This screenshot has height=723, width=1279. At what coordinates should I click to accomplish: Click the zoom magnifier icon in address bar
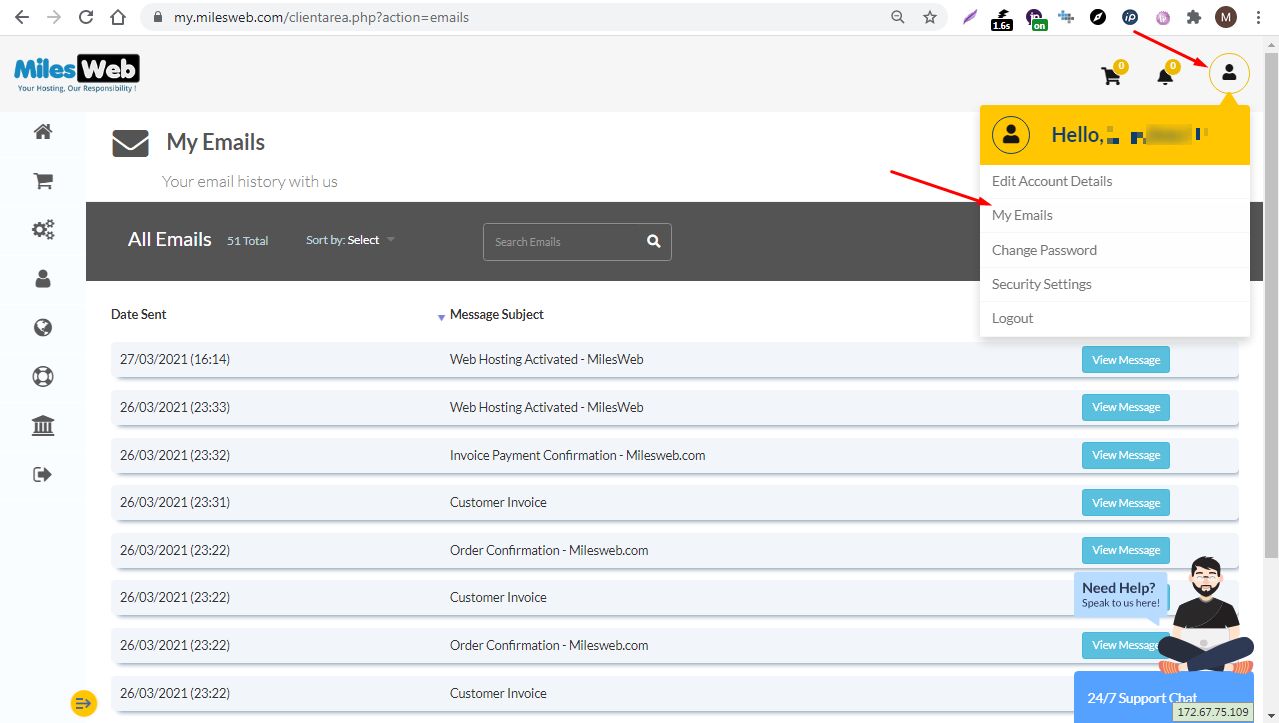click(x=898, y=17)
